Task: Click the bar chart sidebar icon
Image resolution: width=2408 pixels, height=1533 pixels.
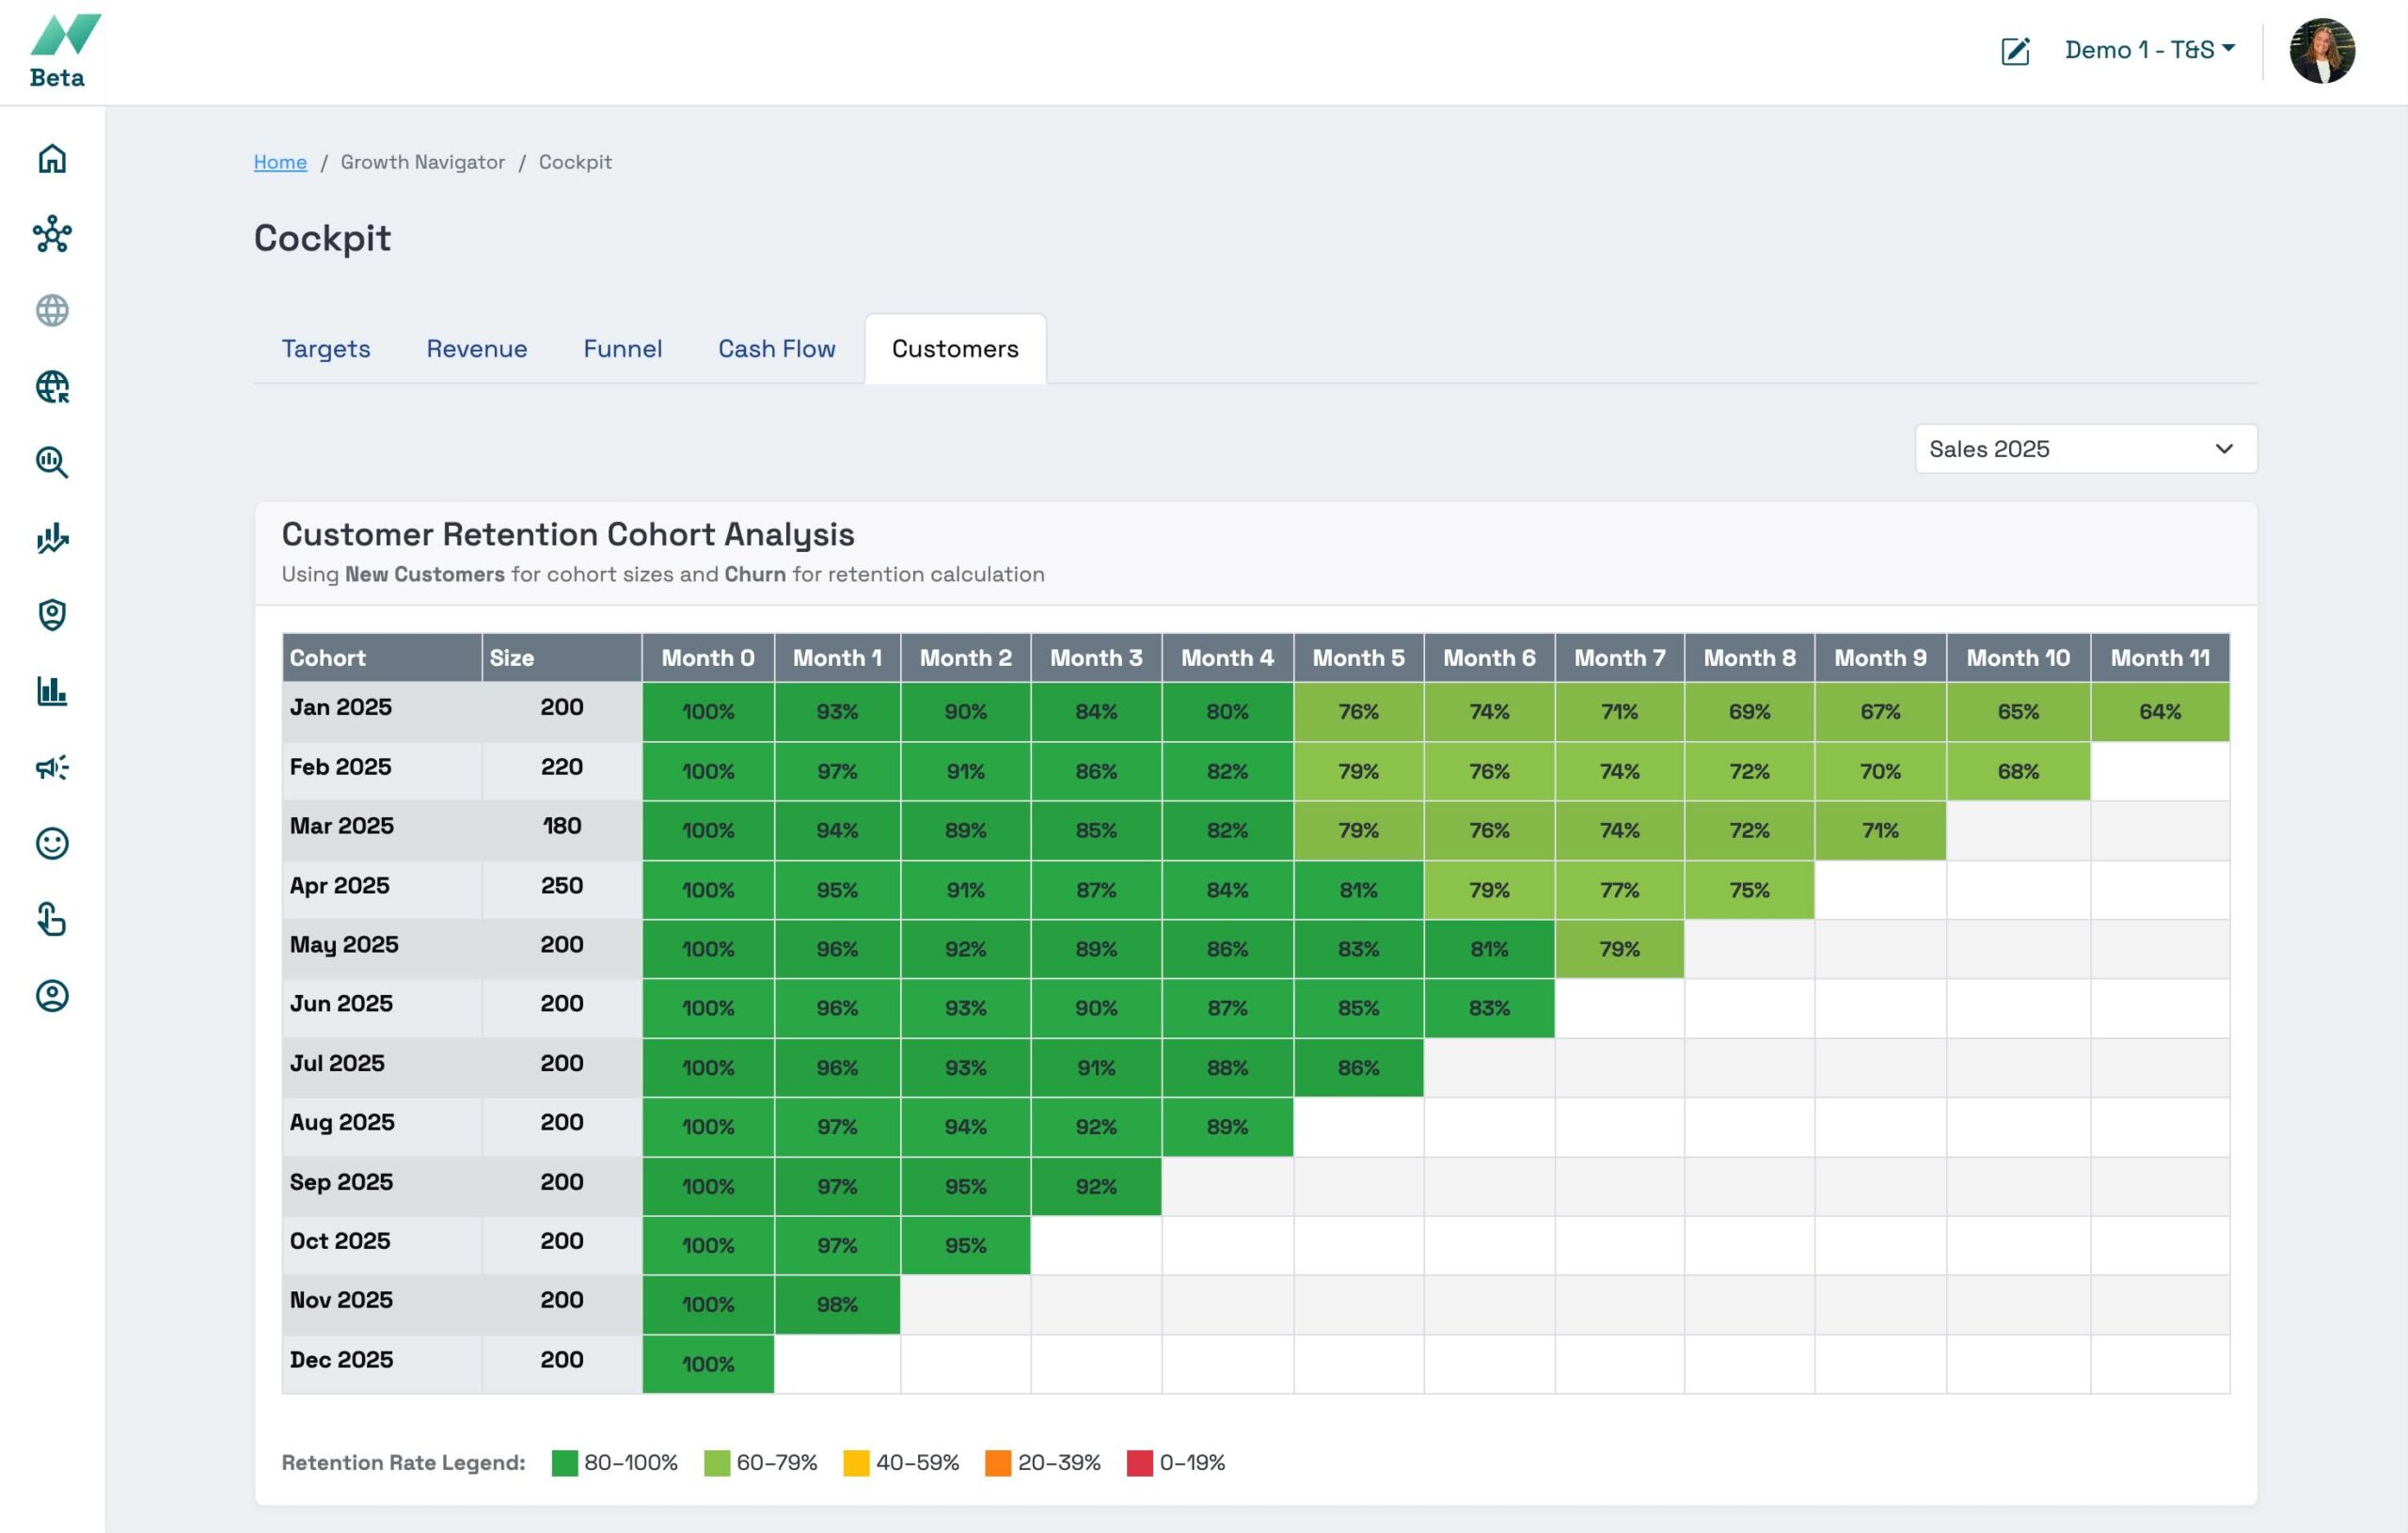Action: 52,691
